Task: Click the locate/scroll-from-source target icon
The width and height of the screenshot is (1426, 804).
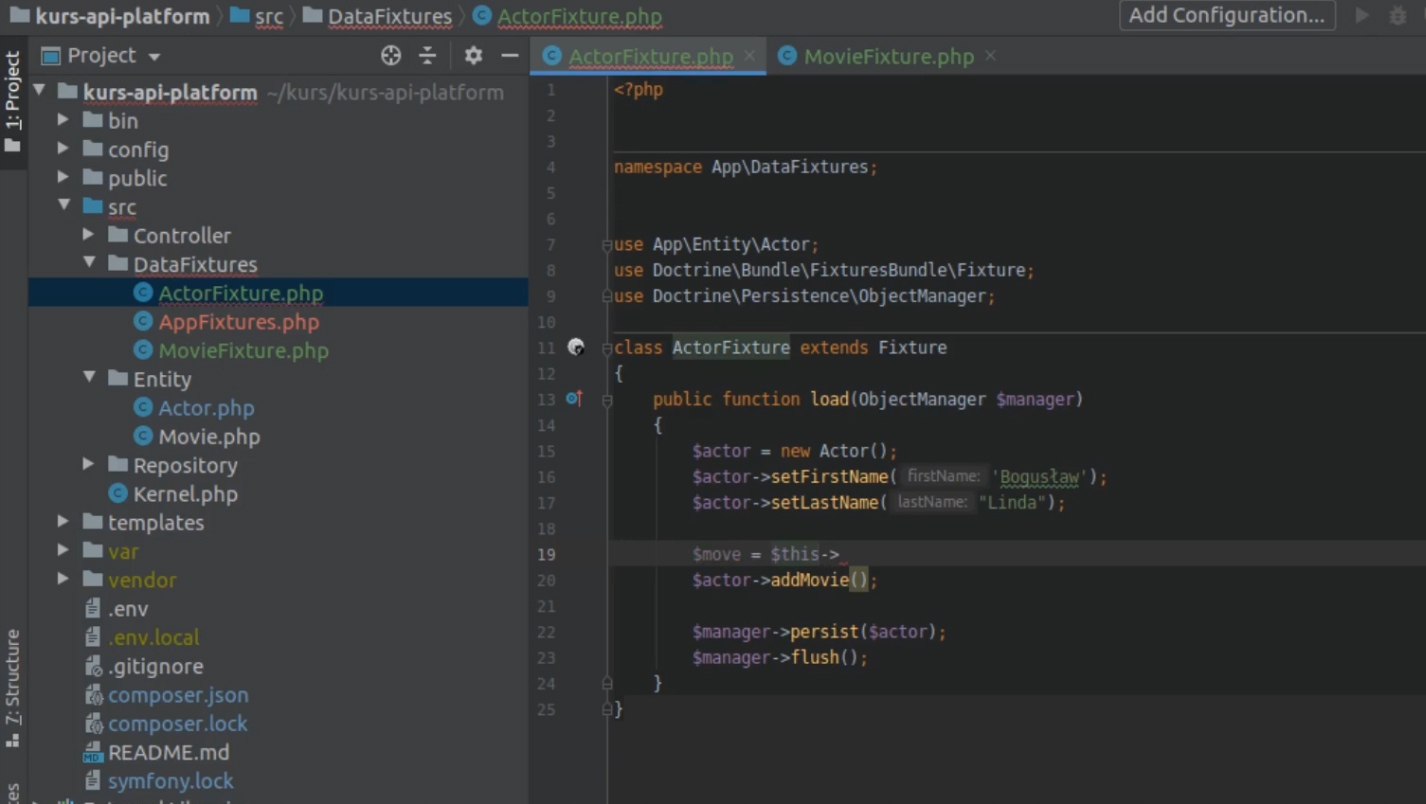Action: pyautogui.click(x=391, y=56)
